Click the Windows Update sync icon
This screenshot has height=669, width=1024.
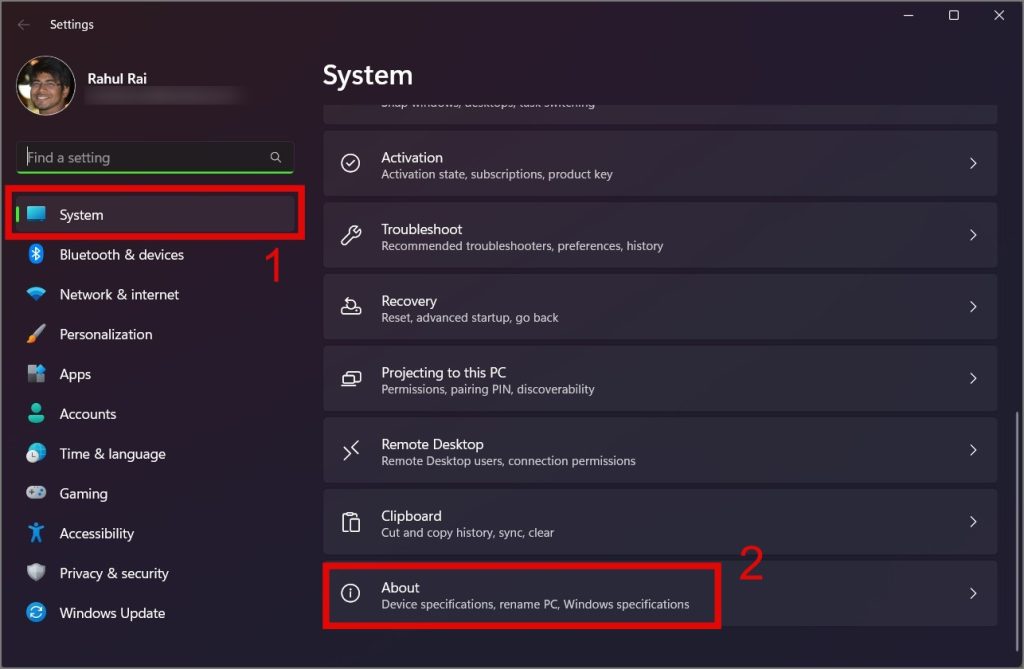(x=36, y=613)
